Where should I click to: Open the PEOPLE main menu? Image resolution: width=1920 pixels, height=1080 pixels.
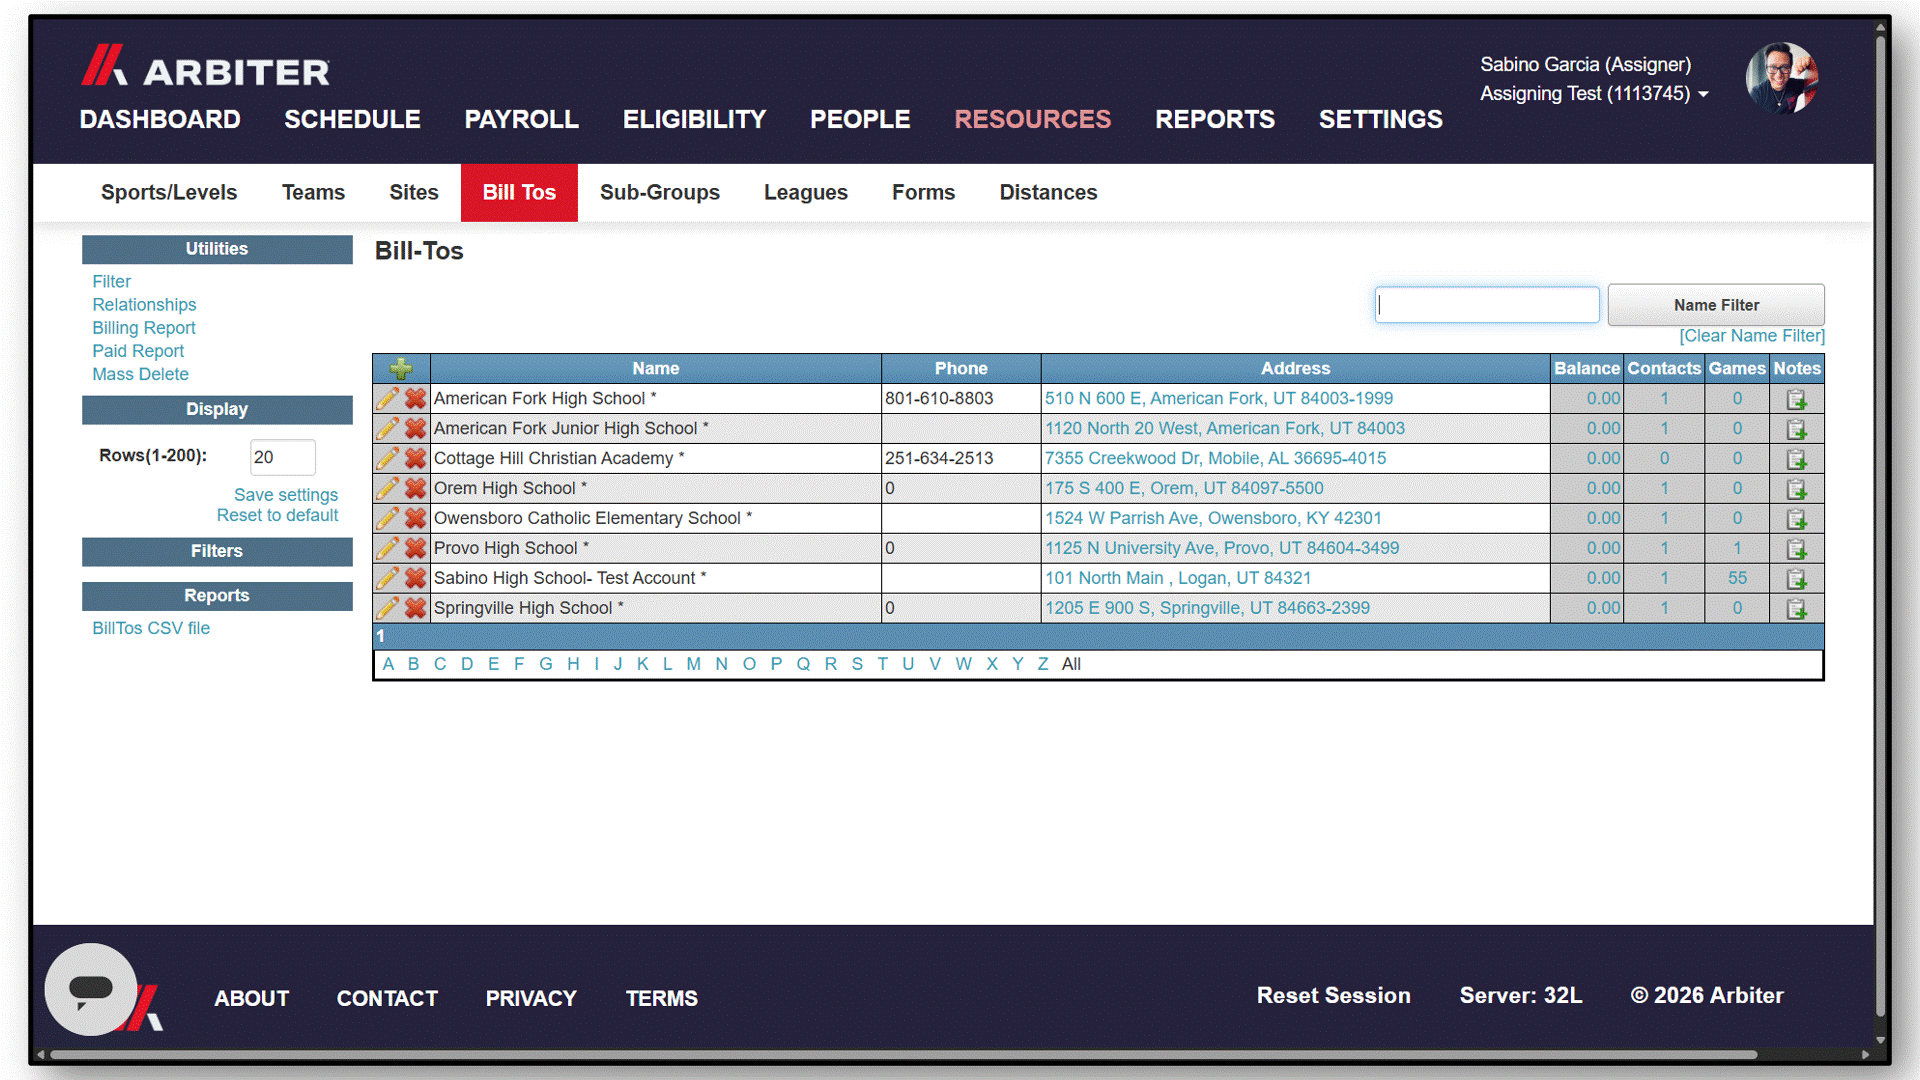pyautogui.click(x=860, y=119)
